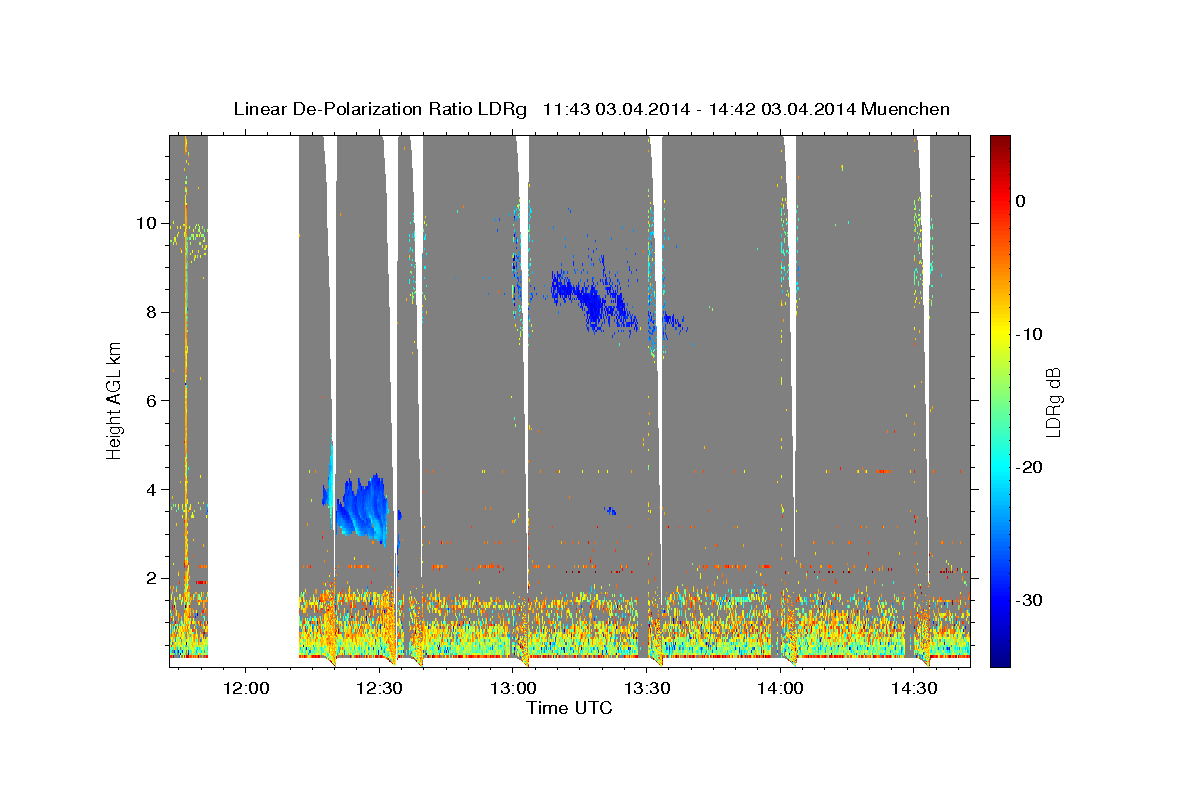
Task: Select the 12:00 time tick label
Action: click(246, 688)
